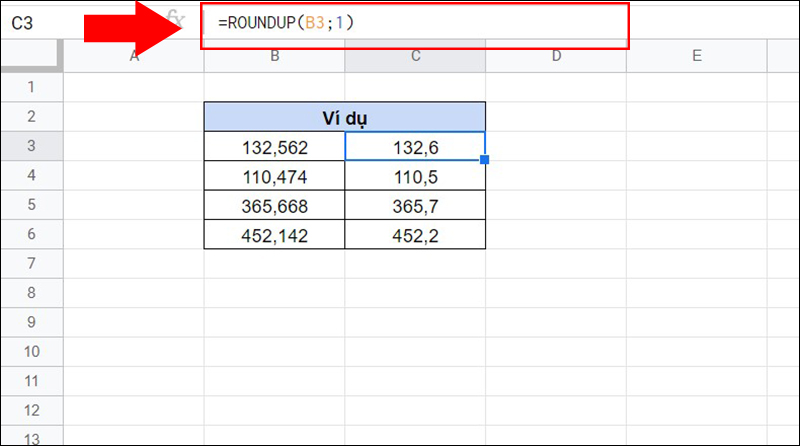Click the blue fill handle of cell C3
The image size is (800, 446).
pyautogui.click(x=485, y=160)
